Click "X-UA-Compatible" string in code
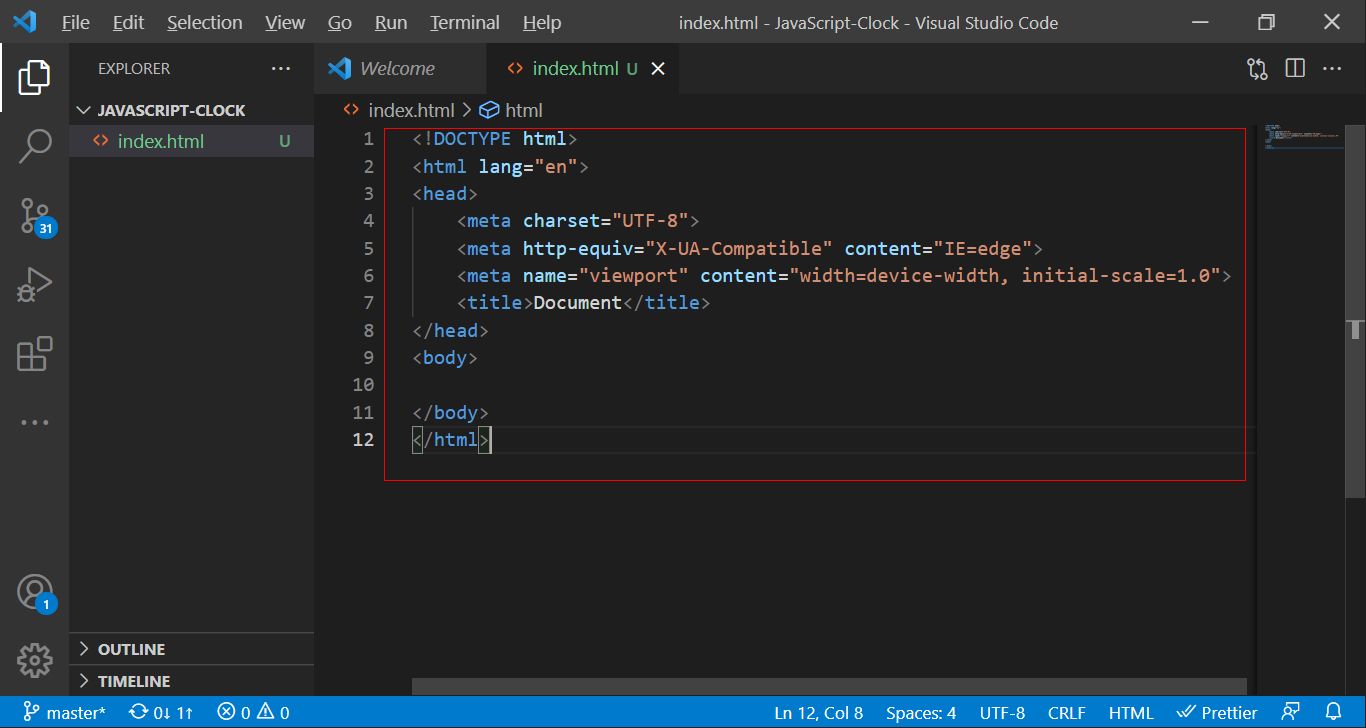Image resolution: width=1366 pixels, height=728 pixels. point(738,248)
